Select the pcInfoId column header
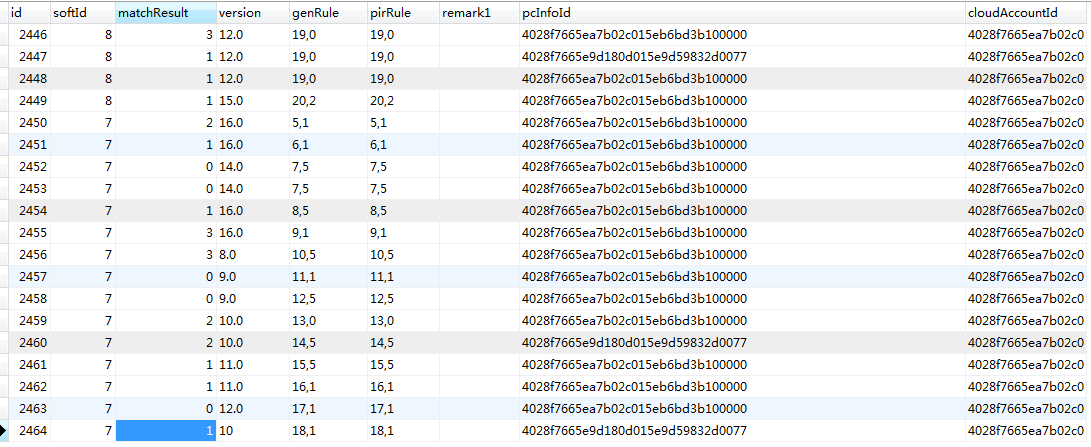The width and height of the screenshot is (1091, 447). tap(742, 13)
